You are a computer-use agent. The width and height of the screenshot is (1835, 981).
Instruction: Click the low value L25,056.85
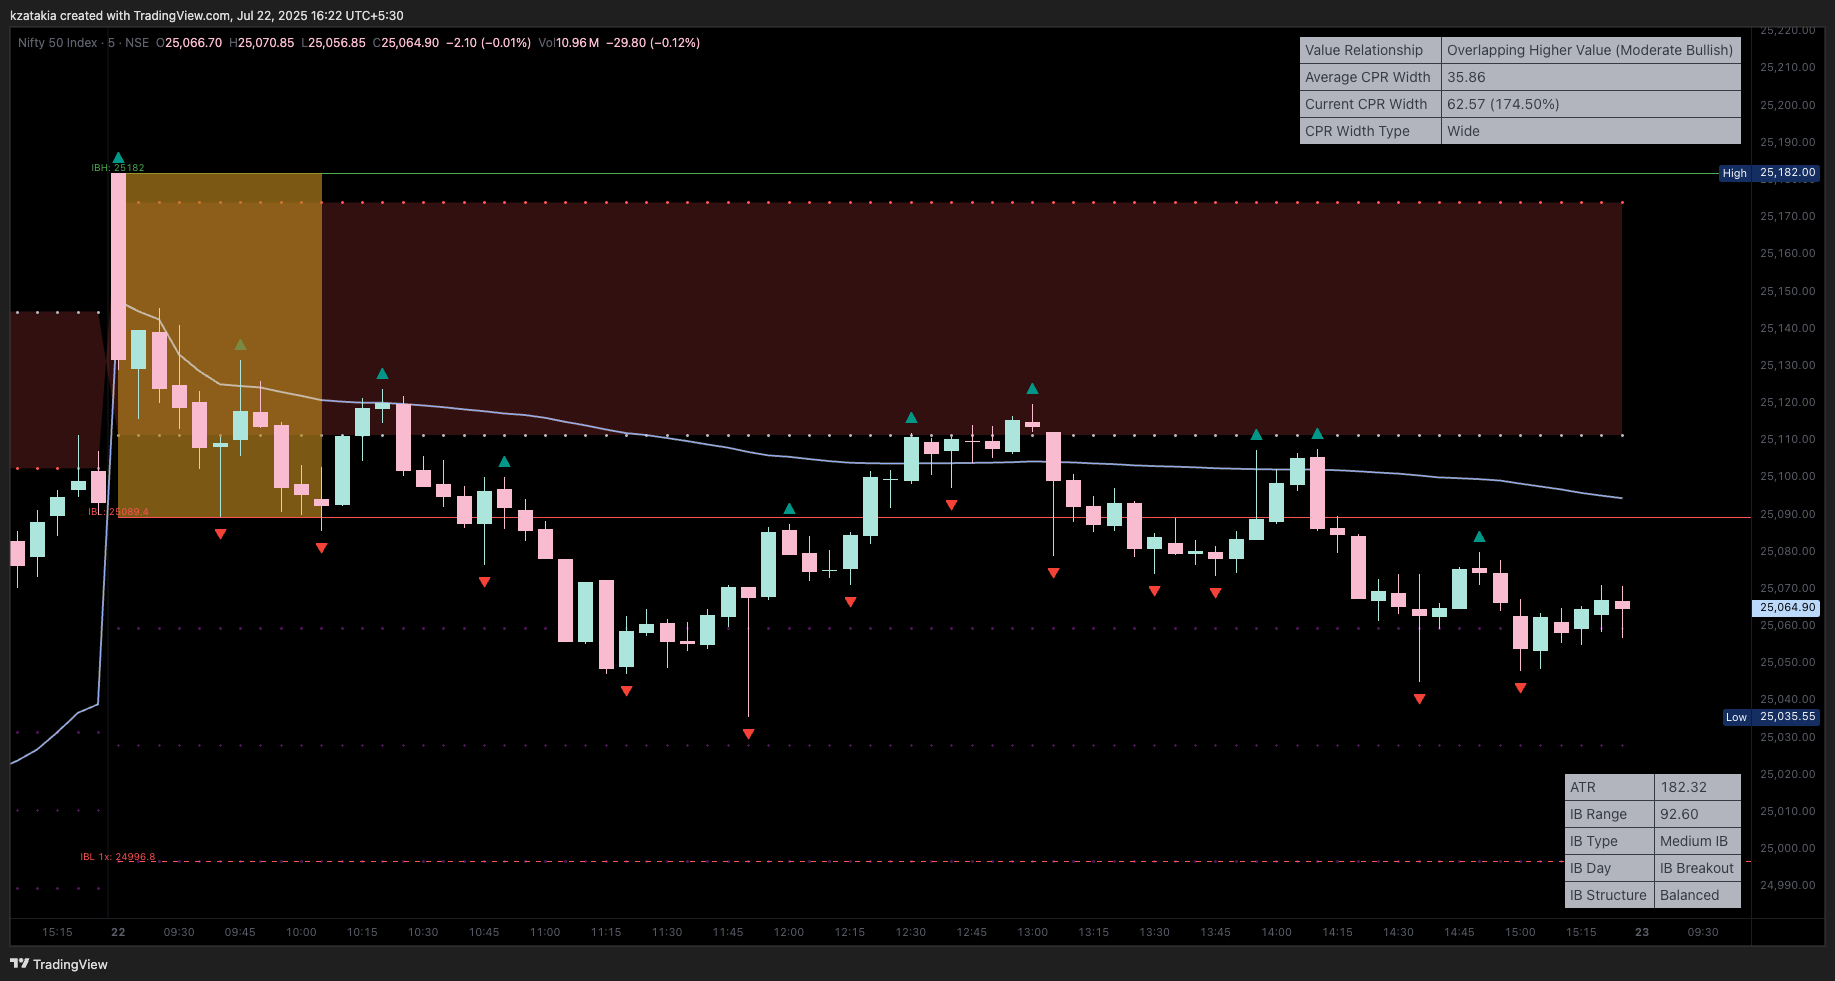click(333, 43)
